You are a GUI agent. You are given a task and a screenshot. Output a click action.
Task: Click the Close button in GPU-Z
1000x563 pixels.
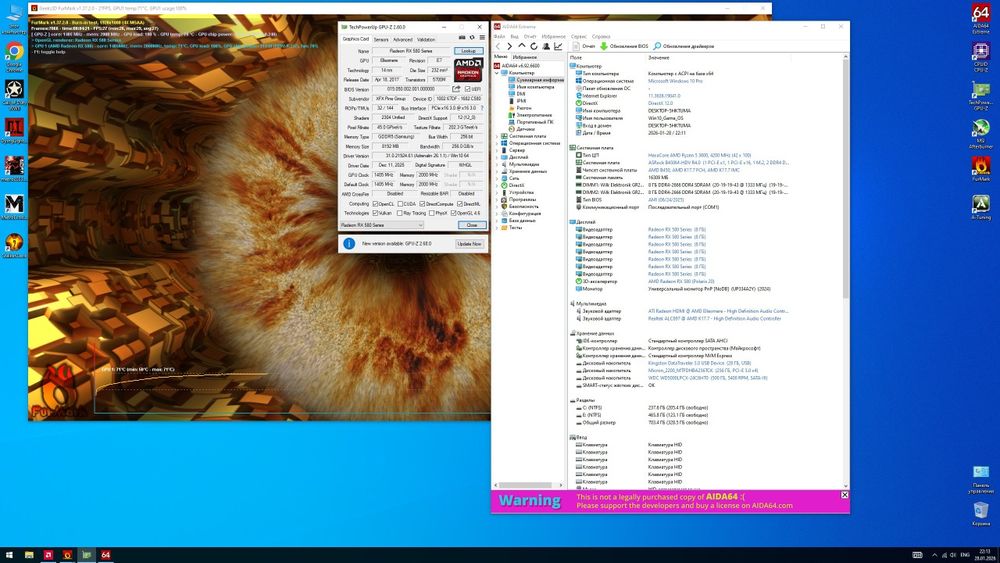[x=472, y=225]
